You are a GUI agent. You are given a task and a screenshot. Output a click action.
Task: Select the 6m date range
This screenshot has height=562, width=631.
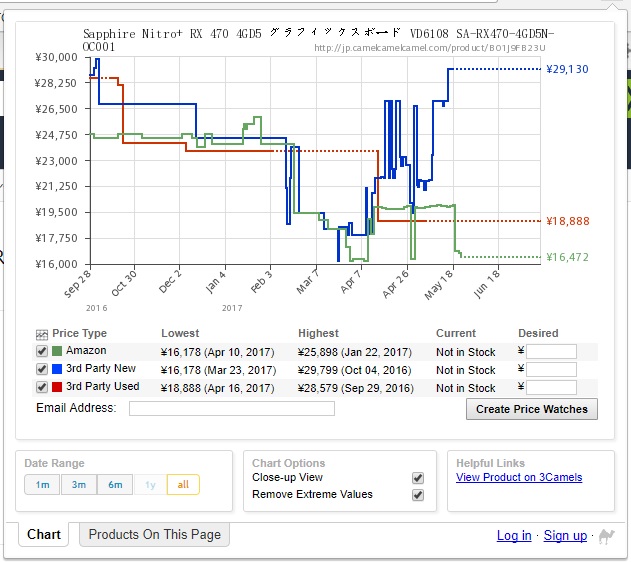tap(115, 485)
